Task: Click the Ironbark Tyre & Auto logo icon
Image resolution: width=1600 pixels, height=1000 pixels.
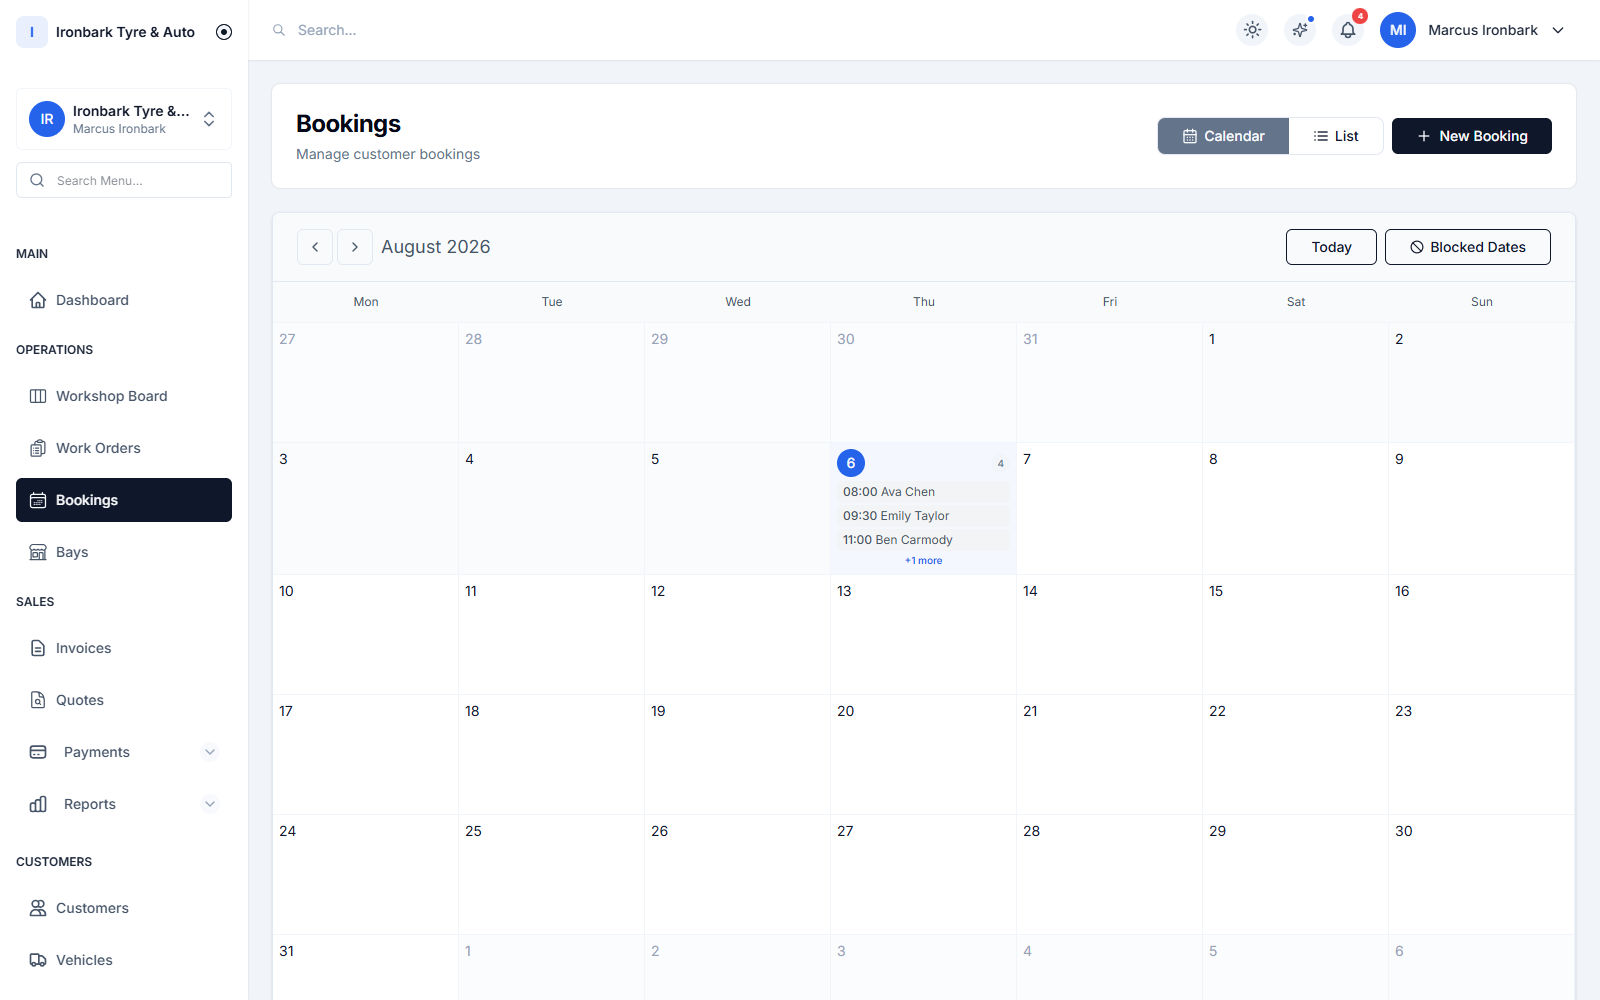Action: 32,32
